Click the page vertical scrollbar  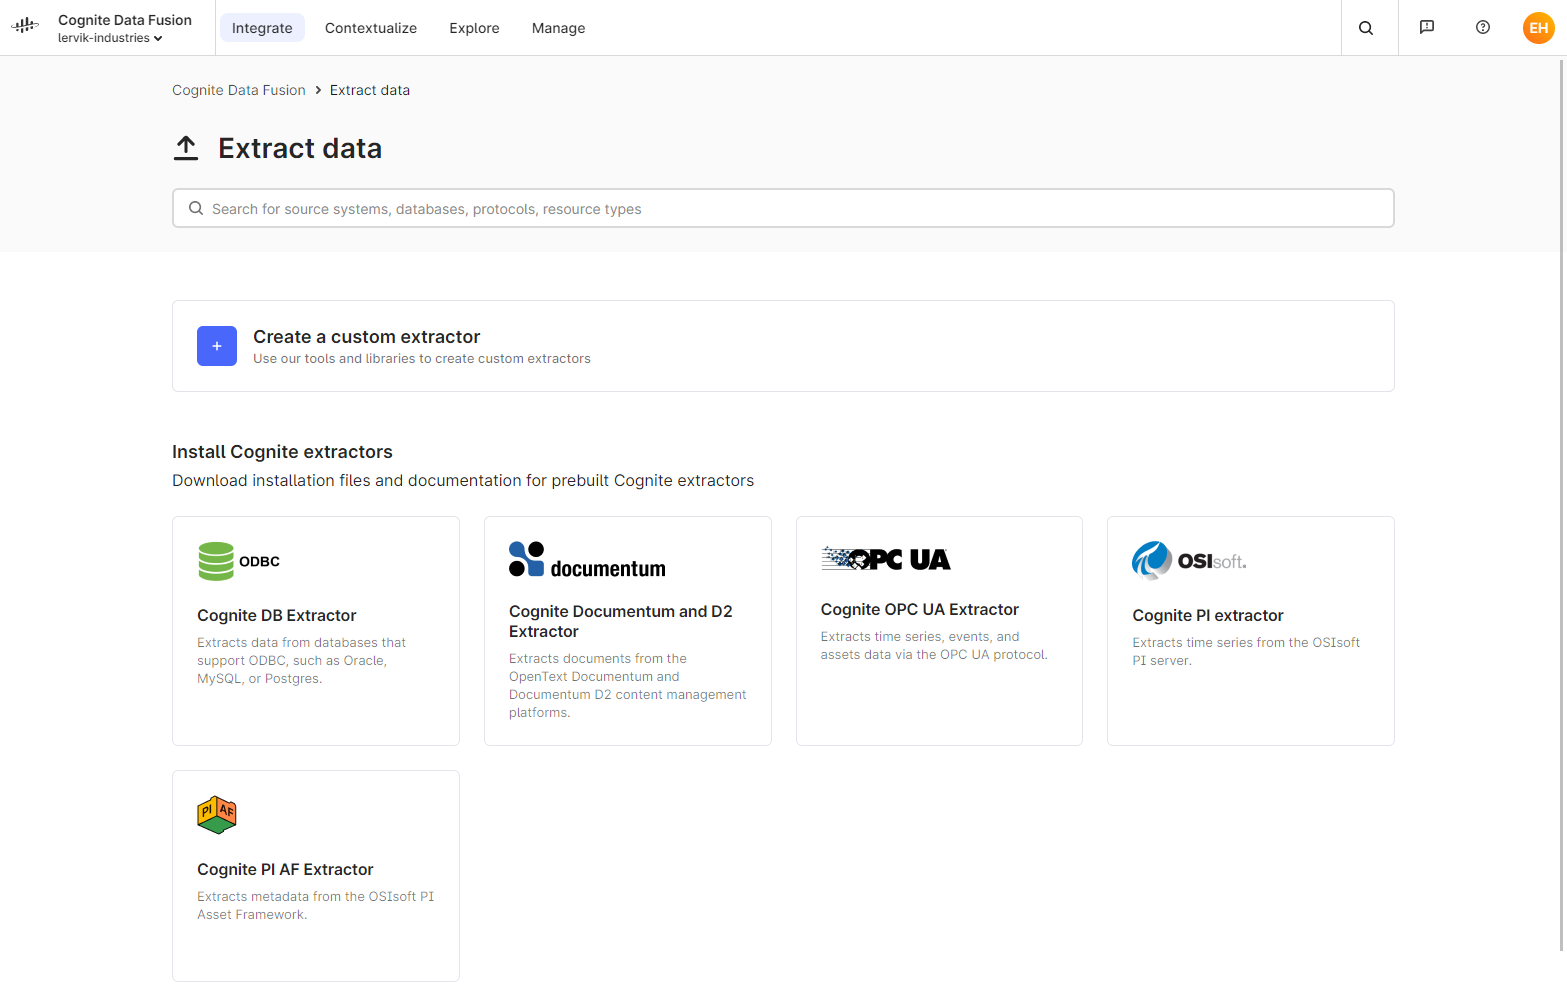click(1562, 505)
